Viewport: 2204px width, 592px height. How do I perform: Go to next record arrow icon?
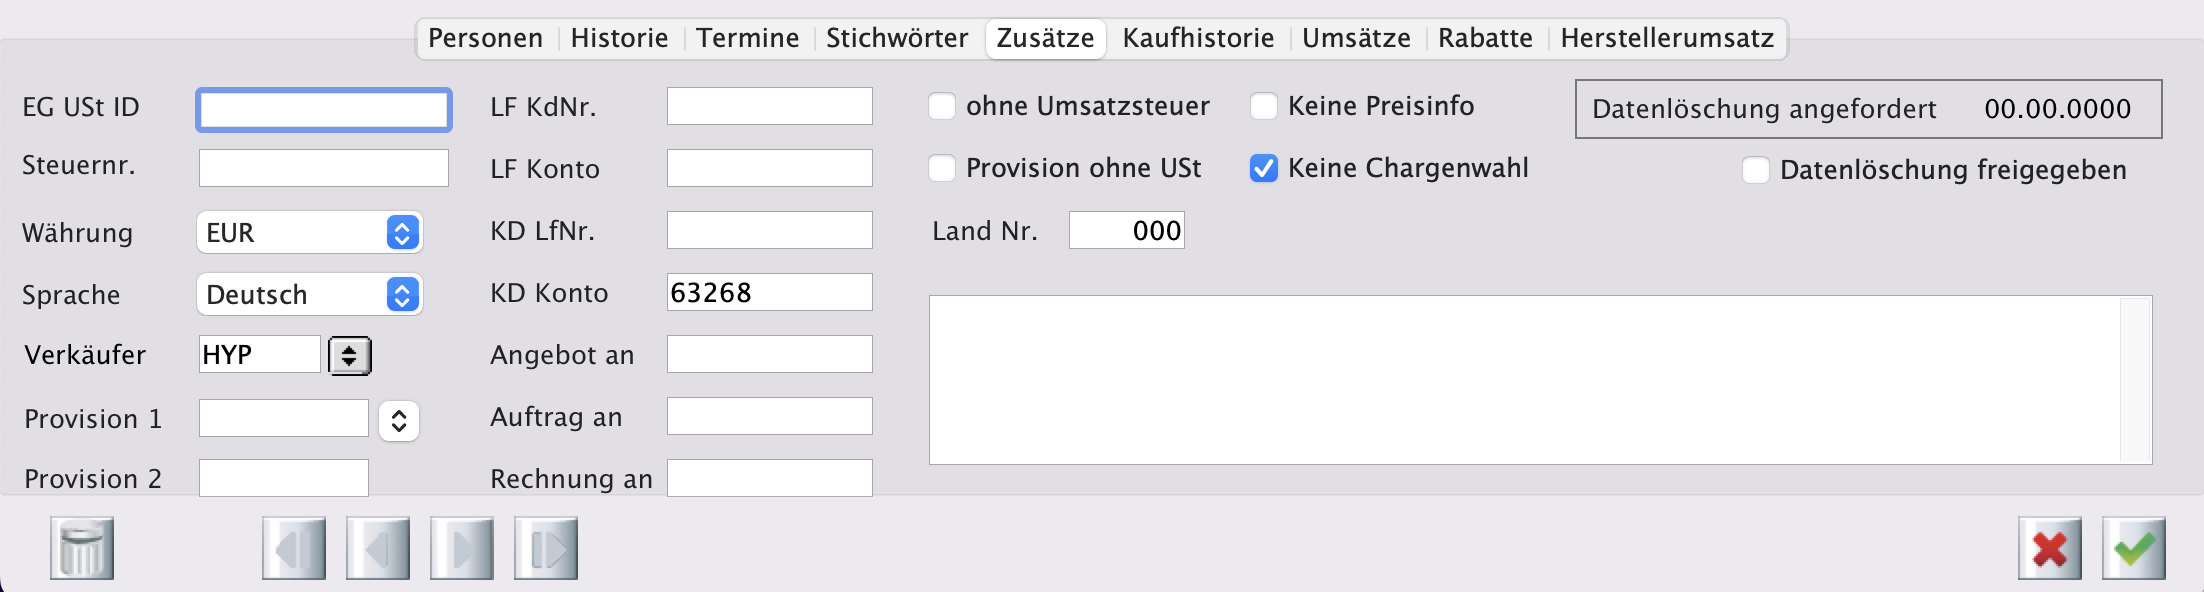pos(462,548)
